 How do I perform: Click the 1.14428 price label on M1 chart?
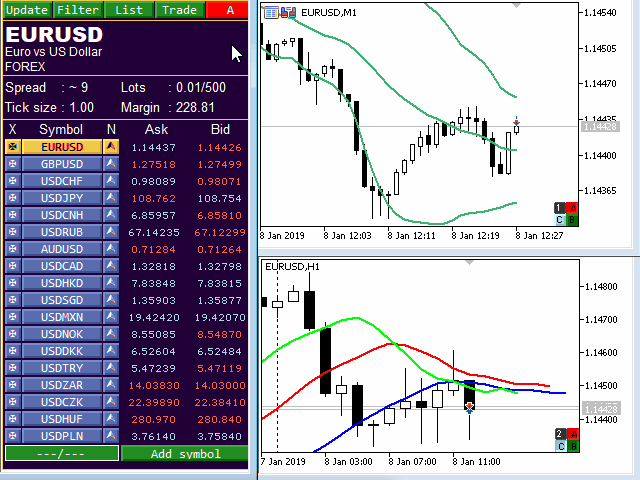(x=600, y=127)
